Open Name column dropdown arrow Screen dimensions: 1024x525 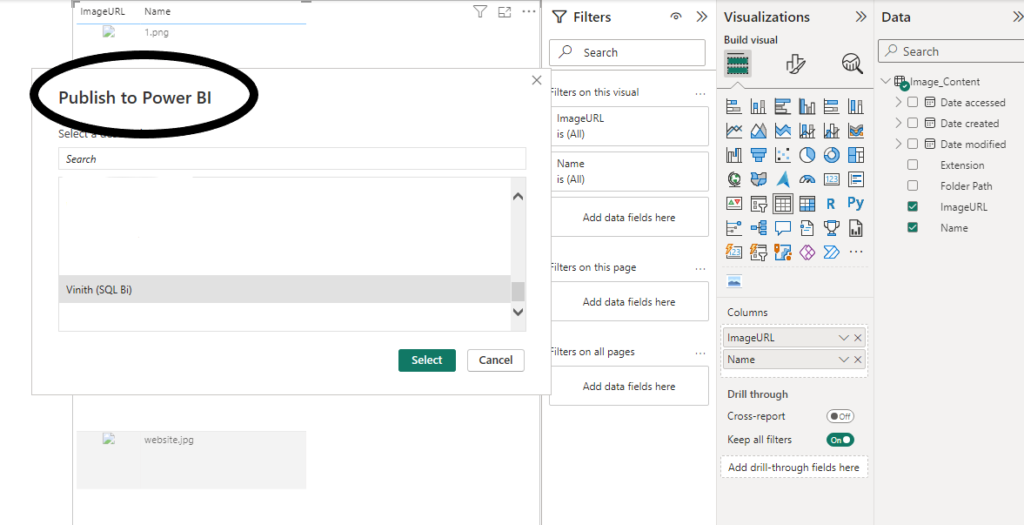click(x=844, y=360)
